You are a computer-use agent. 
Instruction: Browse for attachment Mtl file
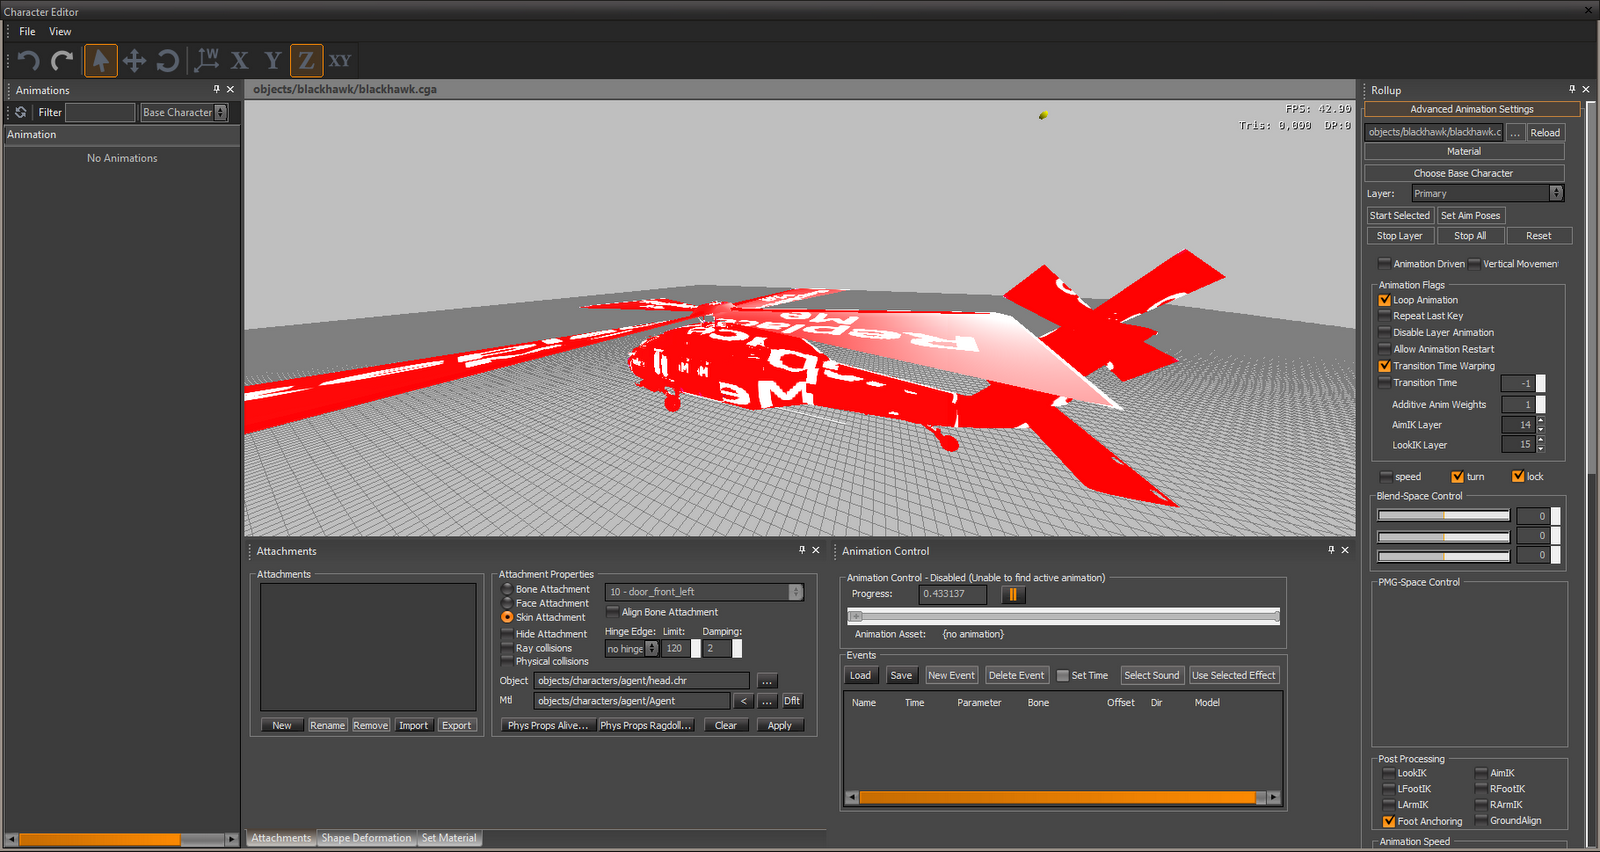pyautogui.click(x=767, y=701)
